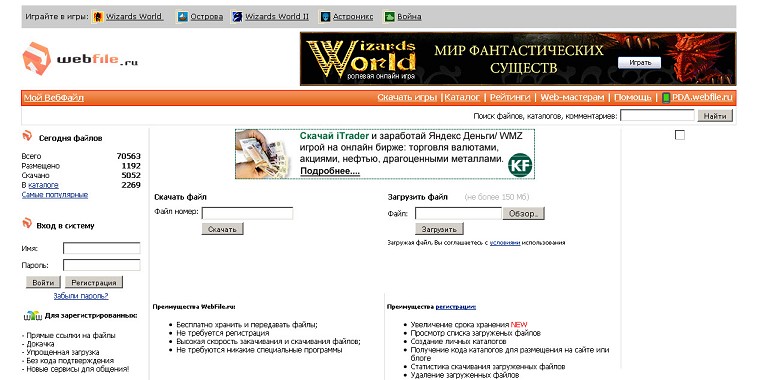Open the Астроникс game link
Image resolution: width=758 pixels, height=380 pixels.
(x=353, y=16)
